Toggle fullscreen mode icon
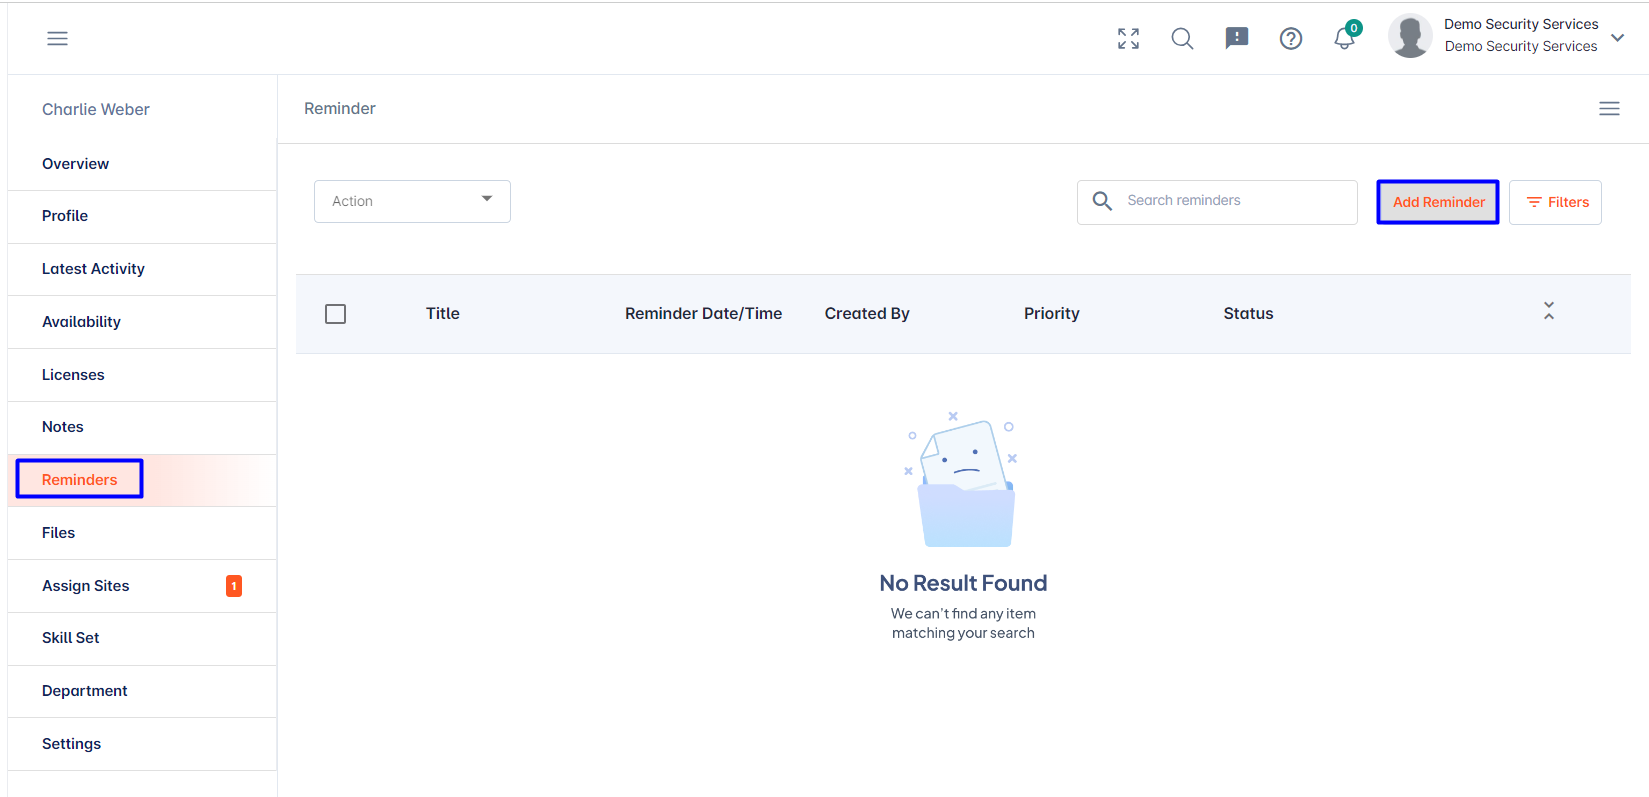Image resolution: width=1649 pixels, height=797 pixels. click(x=1128, y=38)
